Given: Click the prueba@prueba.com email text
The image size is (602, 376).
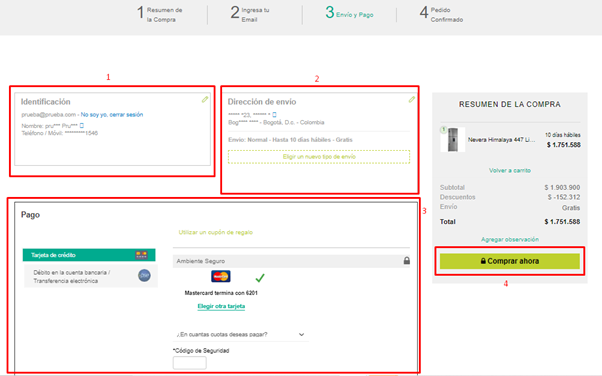Looking at the screenshot, I should pos(48,114).
